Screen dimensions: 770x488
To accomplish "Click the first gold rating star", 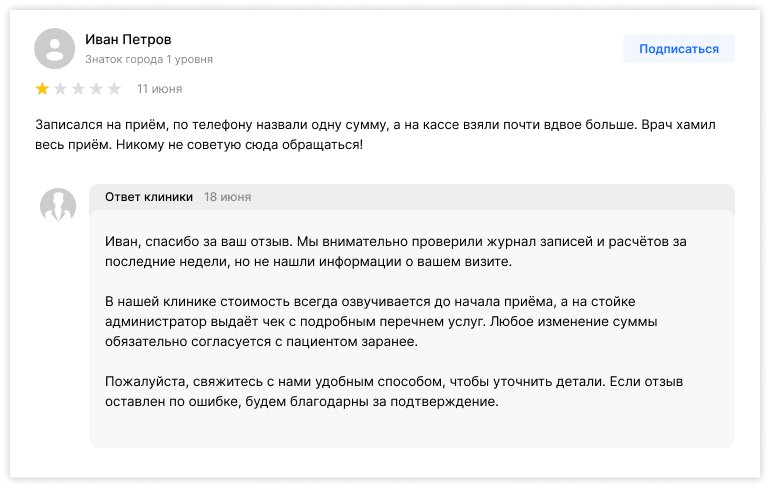I will click(x=42, y=89).
